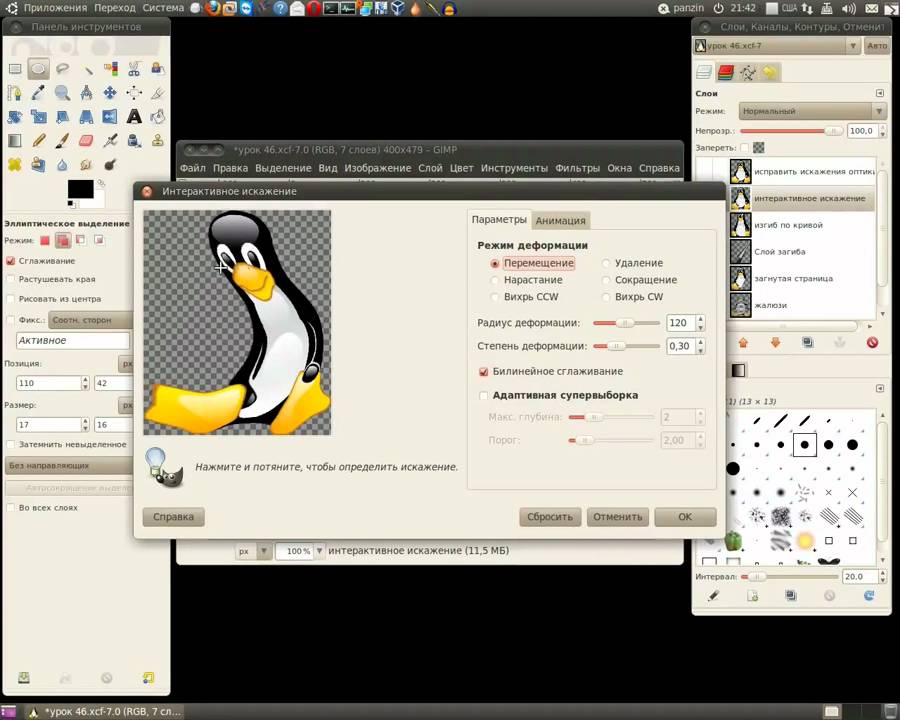Open the Выделение menu
900x720 pixels.
283,168
